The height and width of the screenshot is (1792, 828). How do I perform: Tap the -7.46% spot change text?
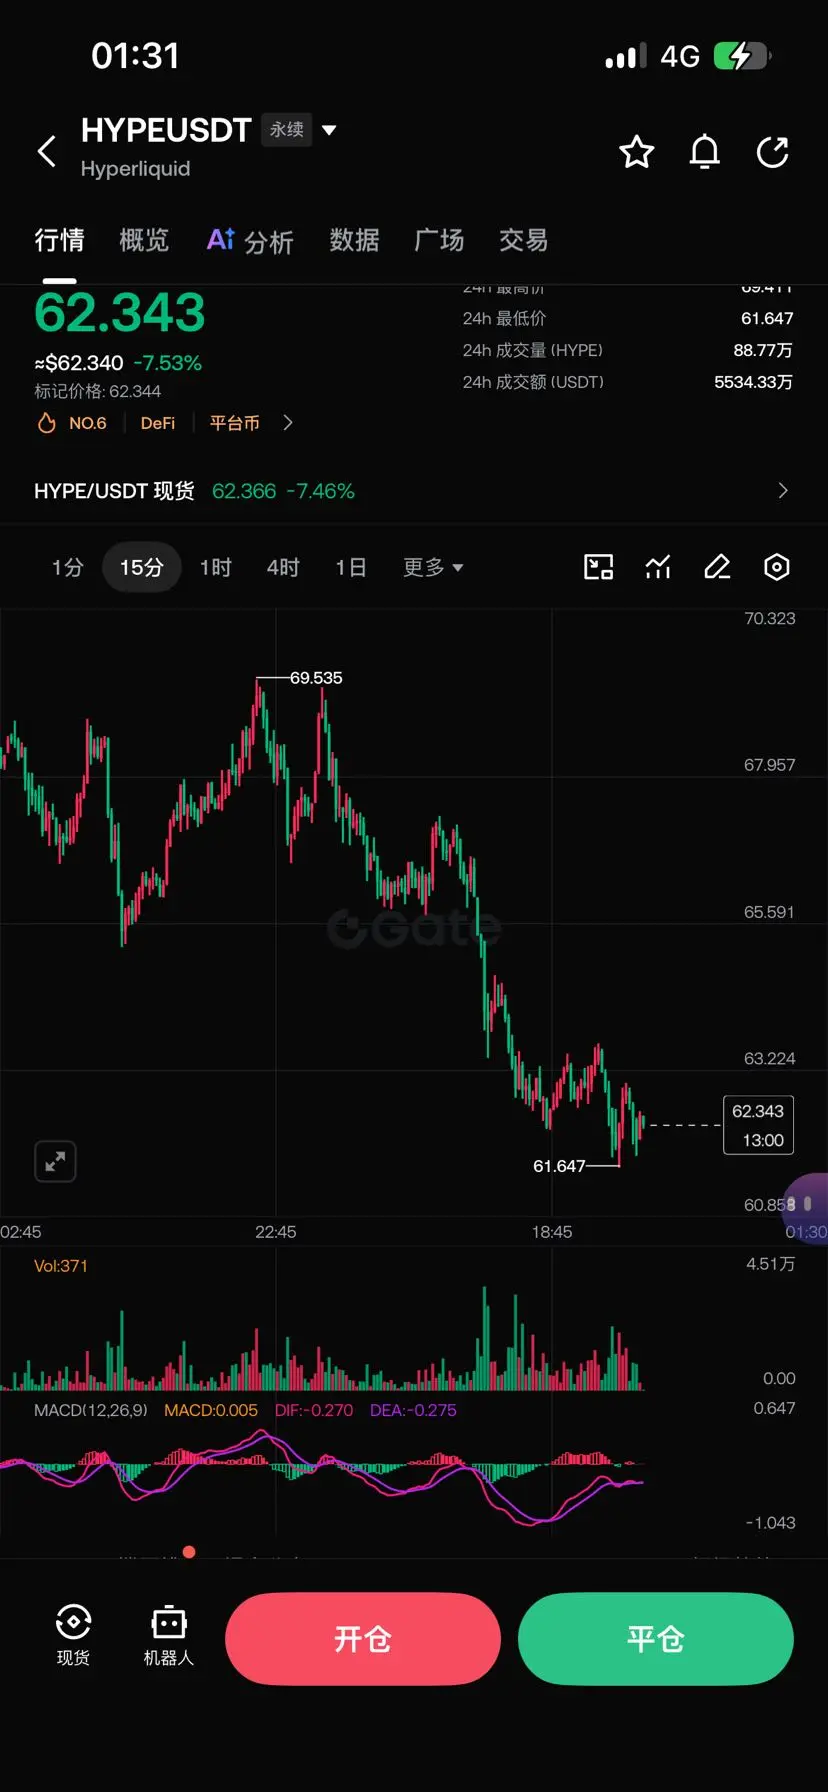(320, 491)
